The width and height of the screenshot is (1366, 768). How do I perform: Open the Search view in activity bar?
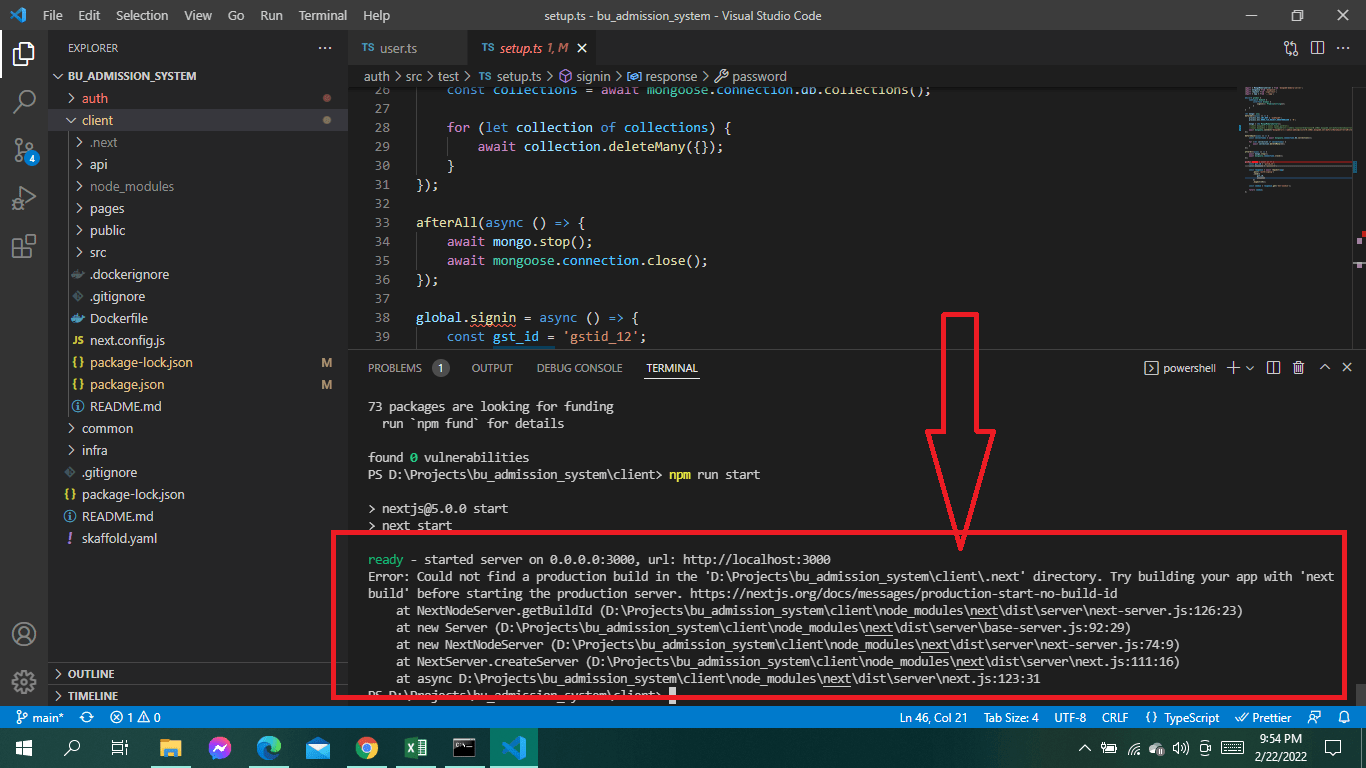coord(24,102)
